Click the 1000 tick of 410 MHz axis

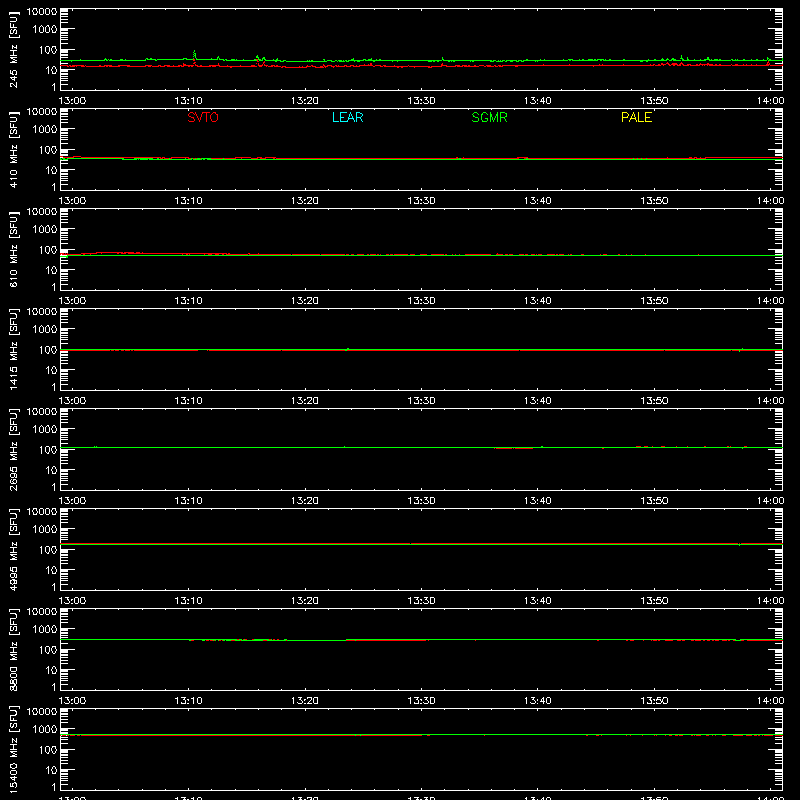point(45,130)
